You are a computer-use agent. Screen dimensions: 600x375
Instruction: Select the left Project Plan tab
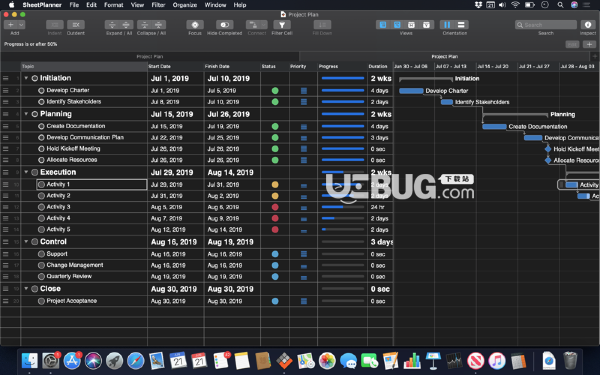pyautogui.click(x=150, y=57)
